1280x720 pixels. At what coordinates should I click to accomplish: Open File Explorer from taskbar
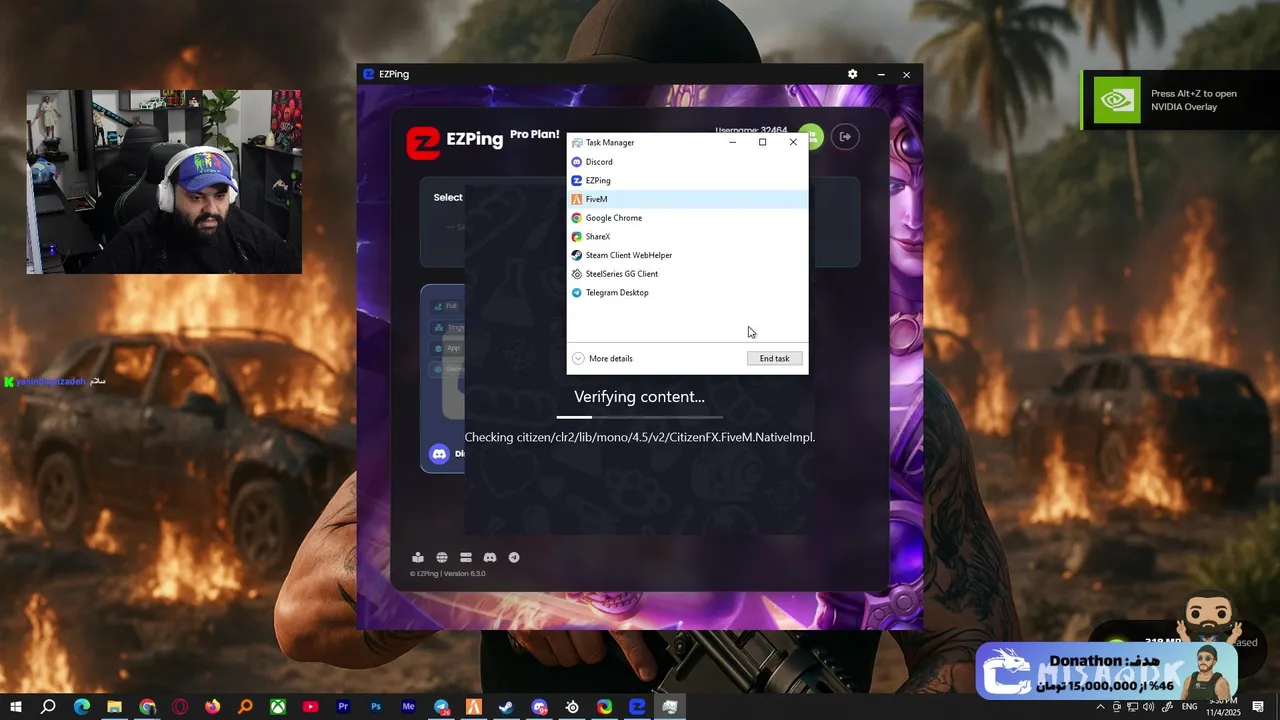(115, 707)
